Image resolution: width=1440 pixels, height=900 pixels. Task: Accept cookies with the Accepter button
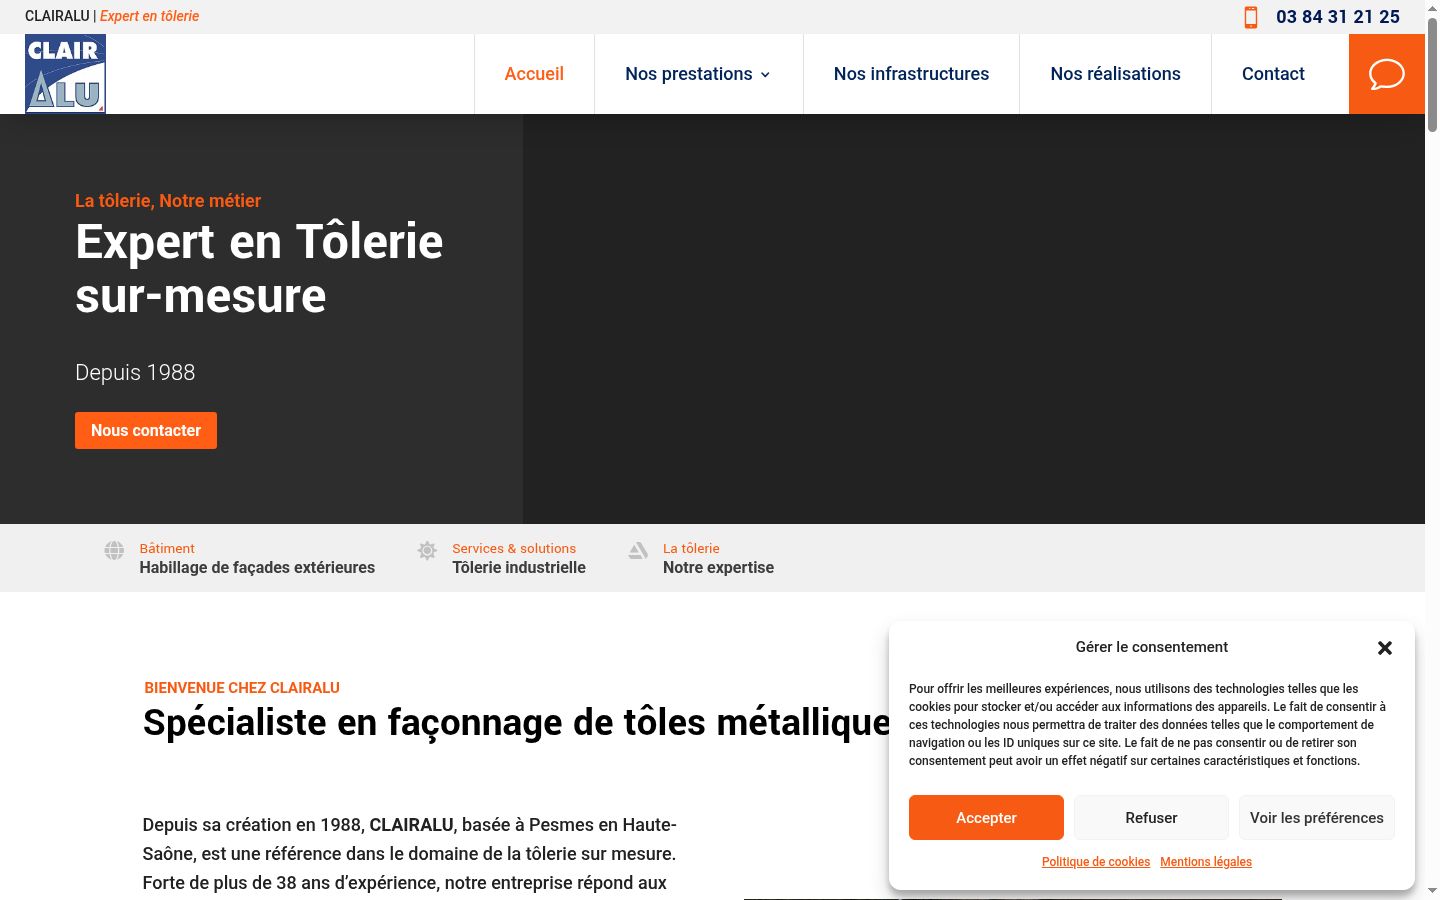(986, 818)
